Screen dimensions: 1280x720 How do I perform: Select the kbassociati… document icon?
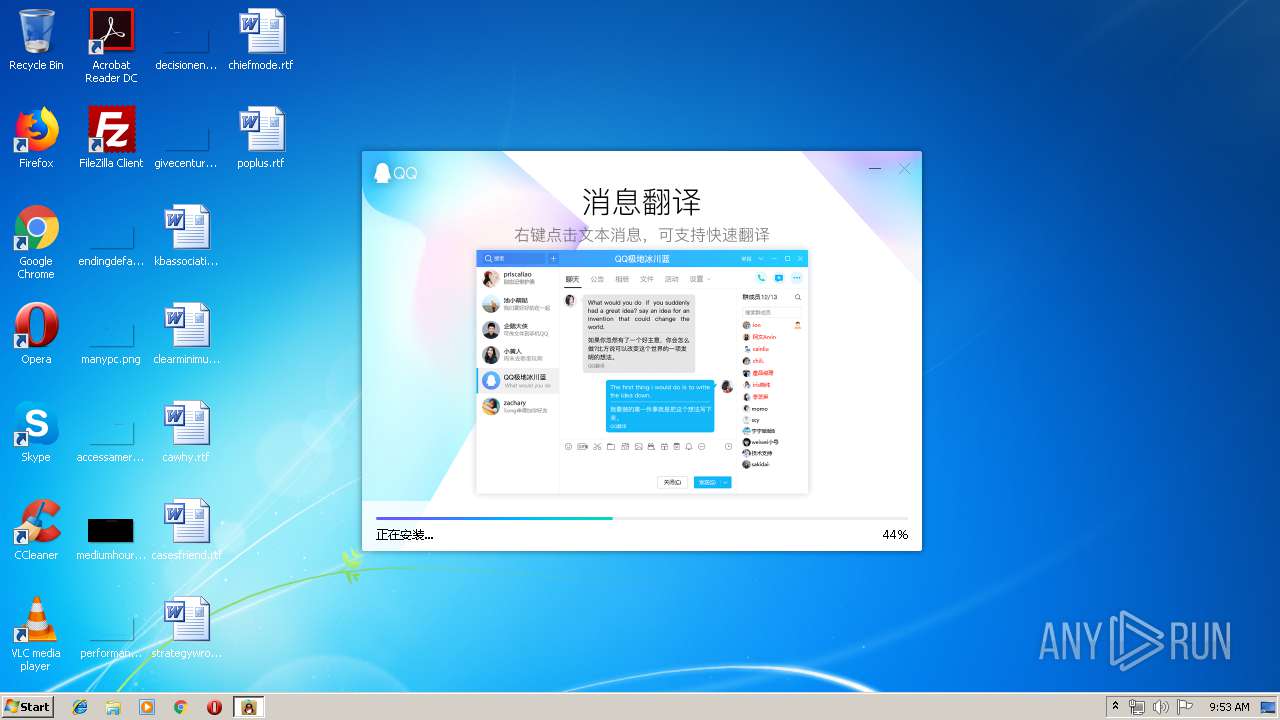pyautogui.click(x=186, y=236)
